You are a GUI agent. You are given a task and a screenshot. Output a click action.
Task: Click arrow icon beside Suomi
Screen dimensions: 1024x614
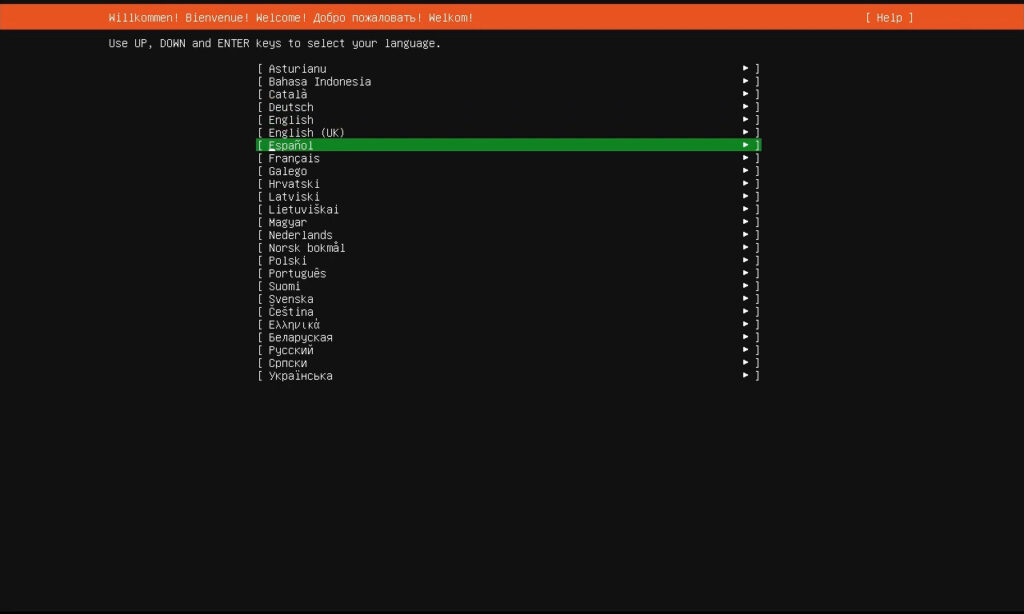746,287
